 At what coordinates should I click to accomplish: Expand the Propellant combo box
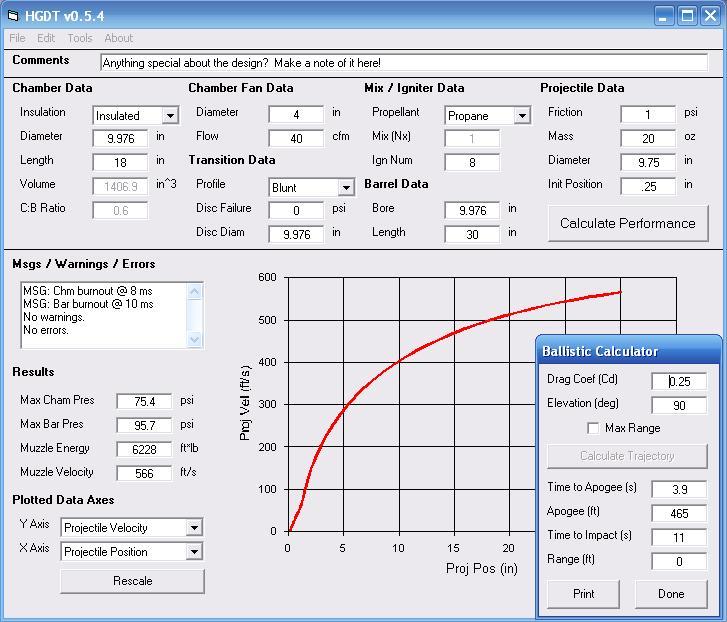point(521,116)
